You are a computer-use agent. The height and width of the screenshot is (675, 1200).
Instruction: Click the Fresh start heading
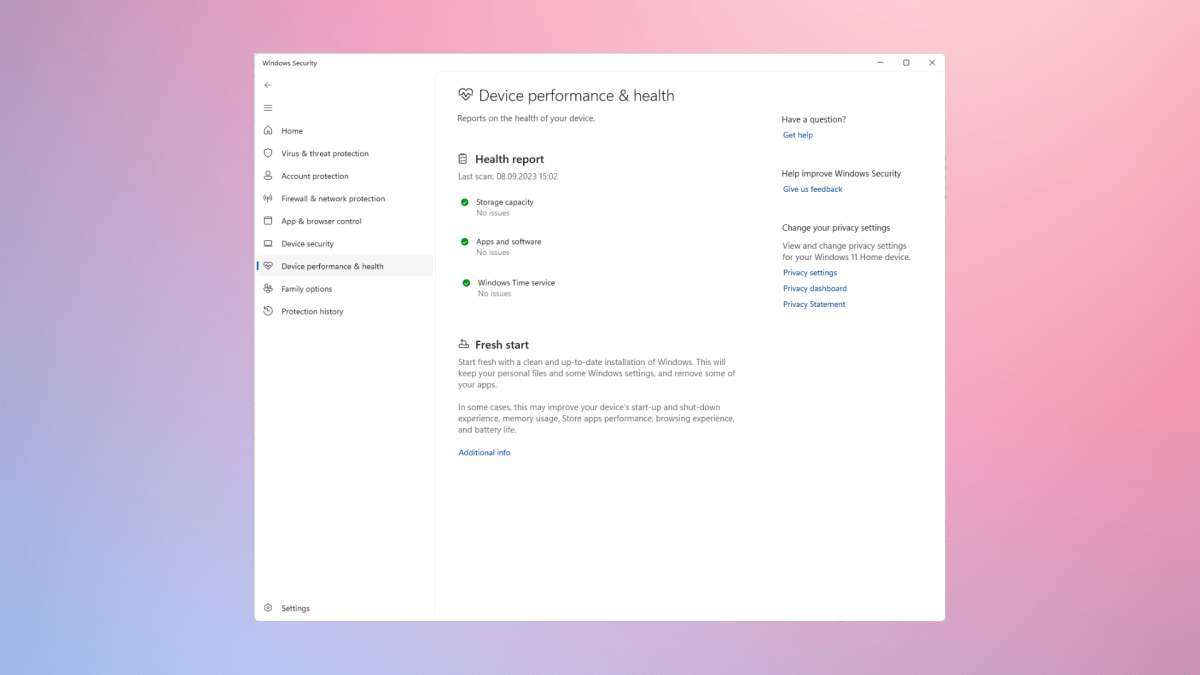tap(502, 344)
